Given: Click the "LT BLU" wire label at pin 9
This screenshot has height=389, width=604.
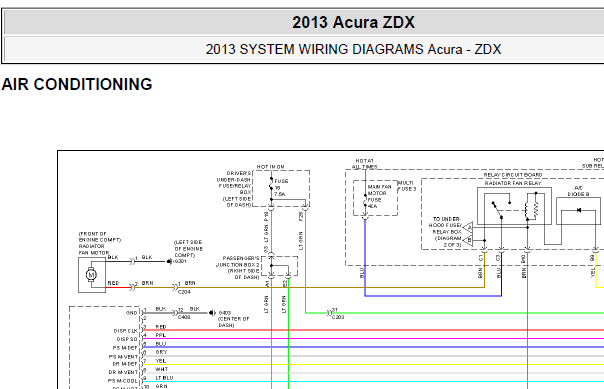Looking at the screenshot, I should pos(164,378).
